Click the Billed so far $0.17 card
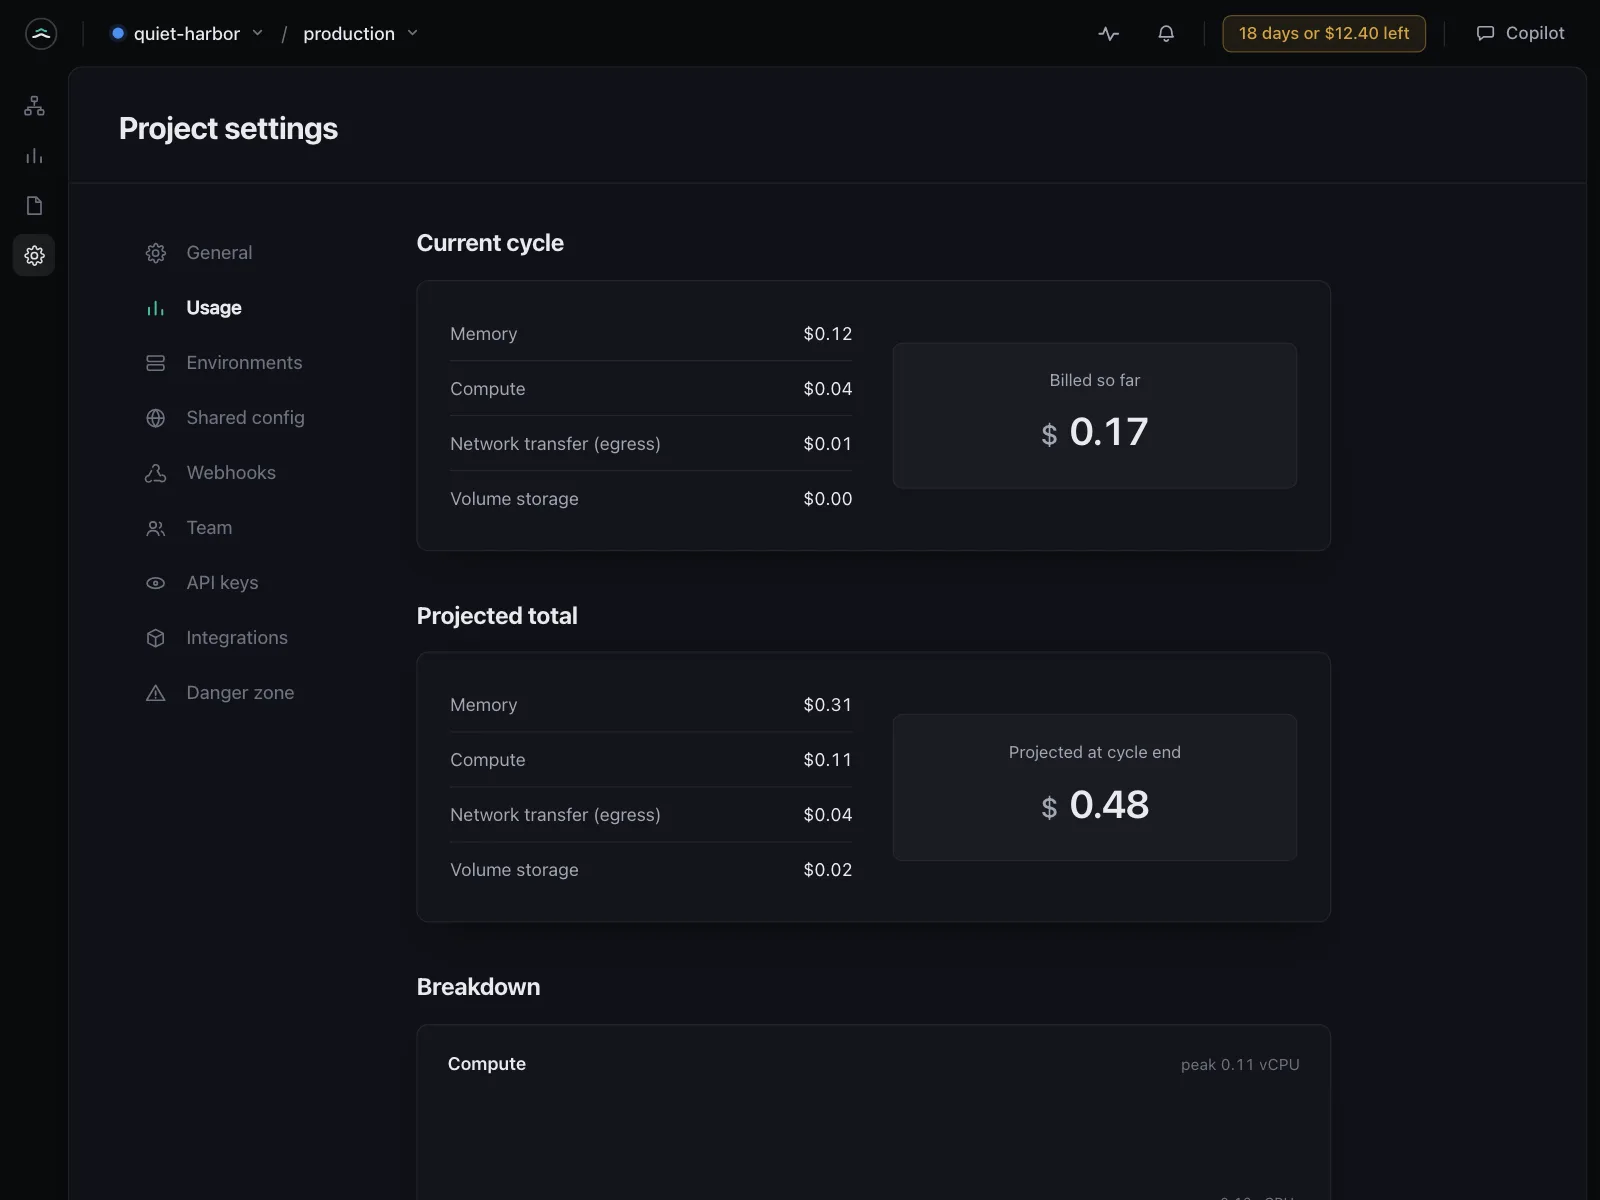 1095,416
